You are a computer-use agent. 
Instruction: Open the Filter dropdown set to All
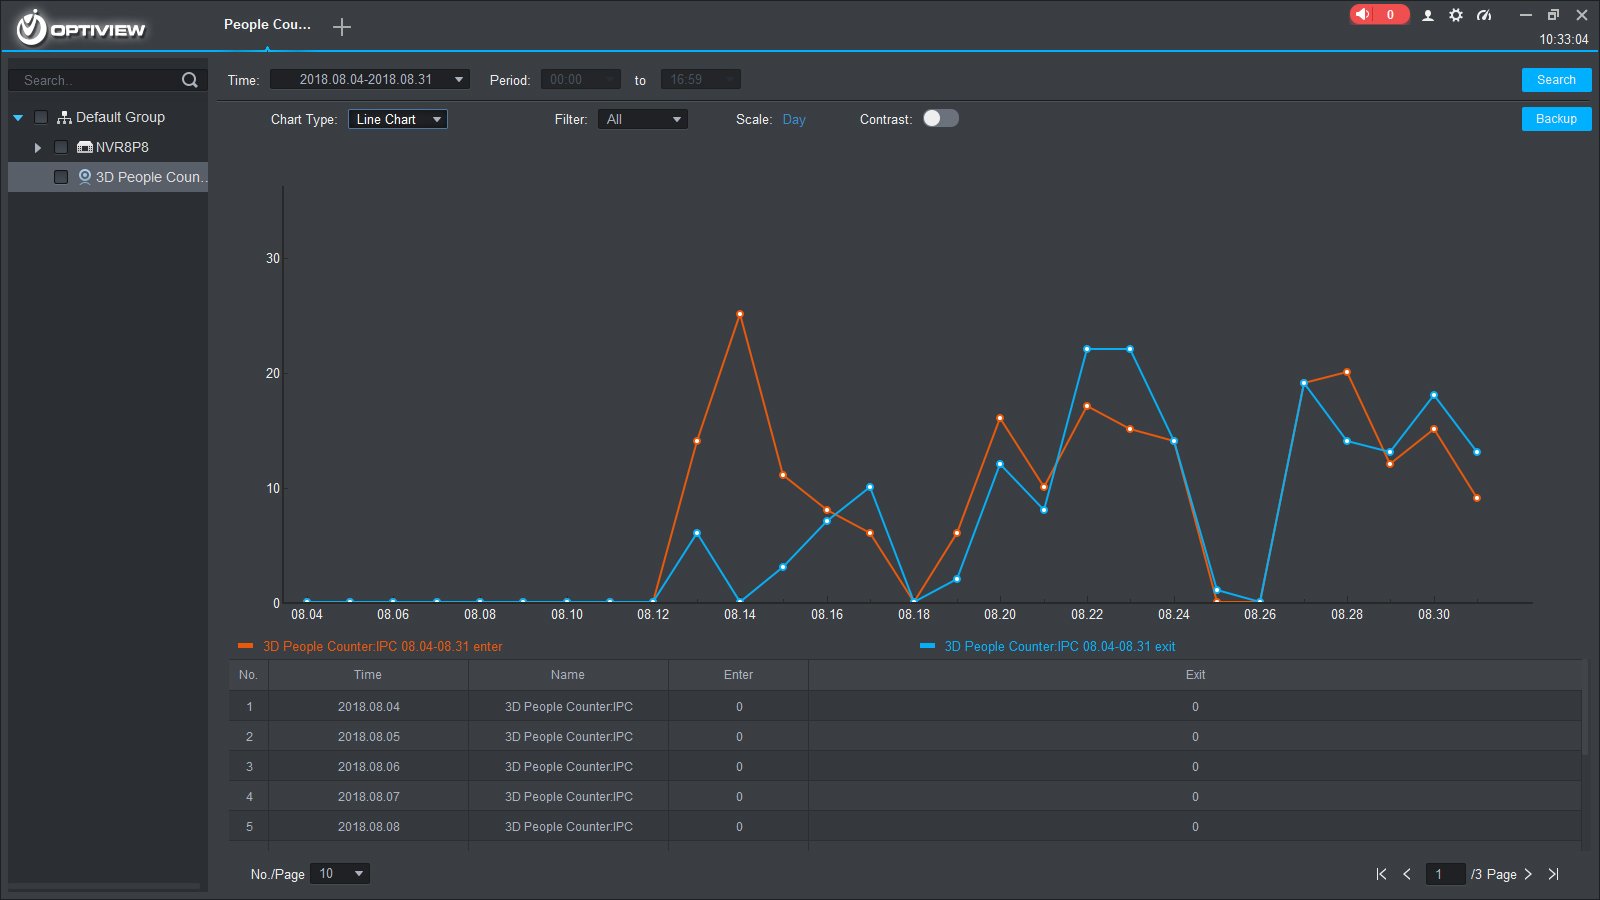click(642, 119)
